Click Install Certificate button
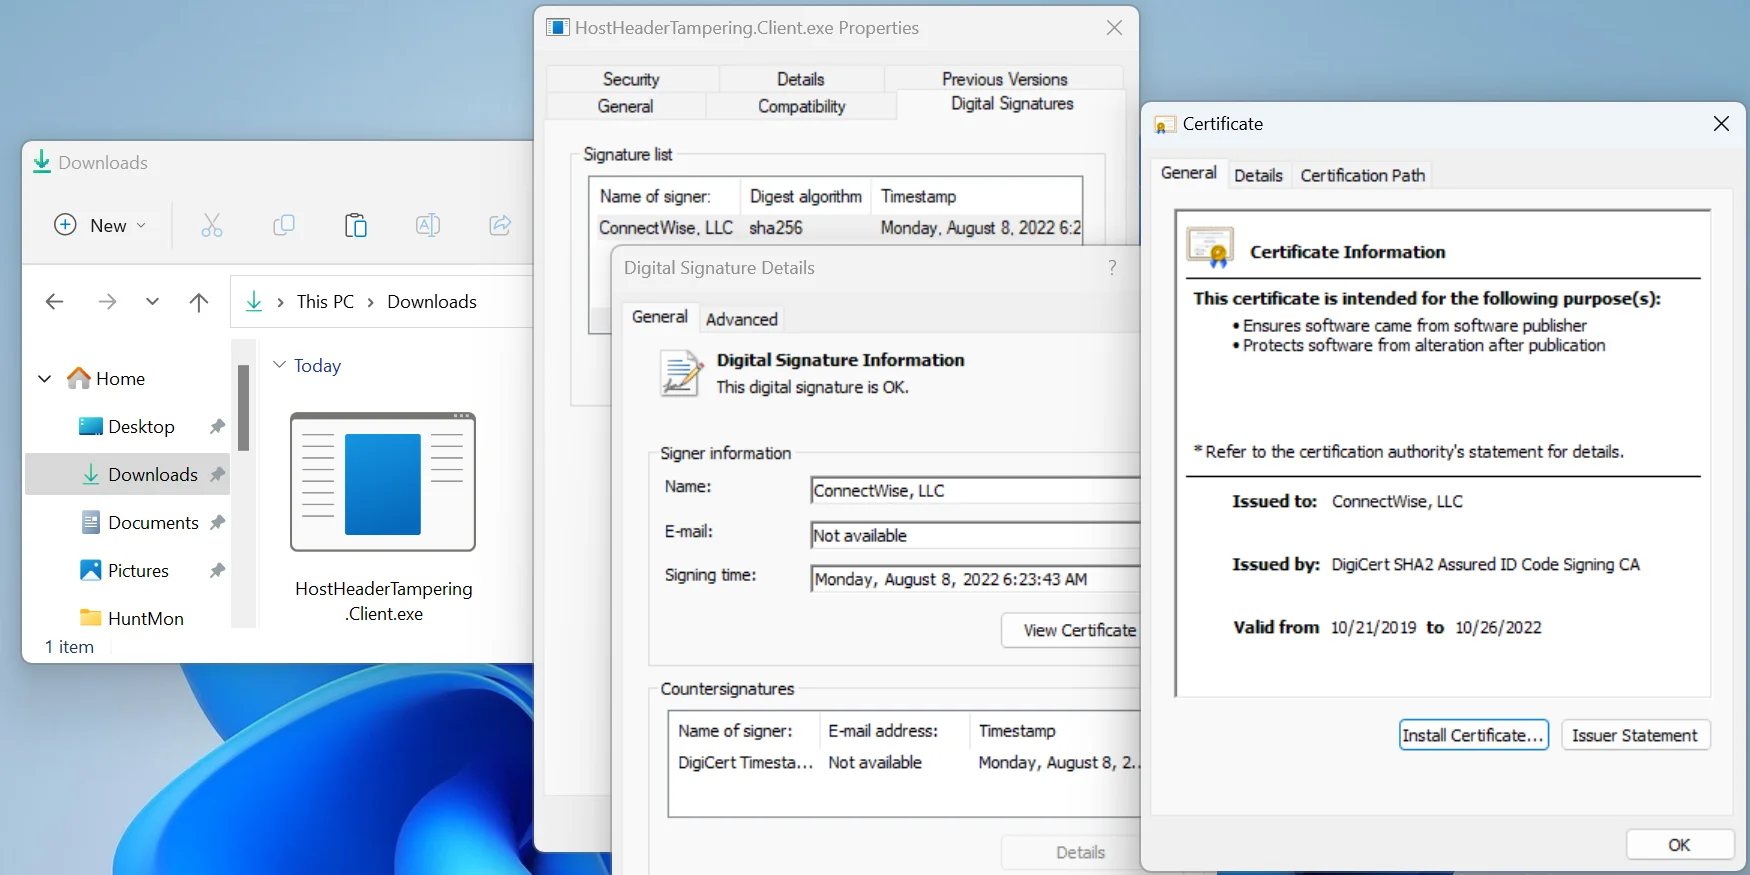Image resolution: width=1750 pixels, height=875 pixels. click(1474, 735)
